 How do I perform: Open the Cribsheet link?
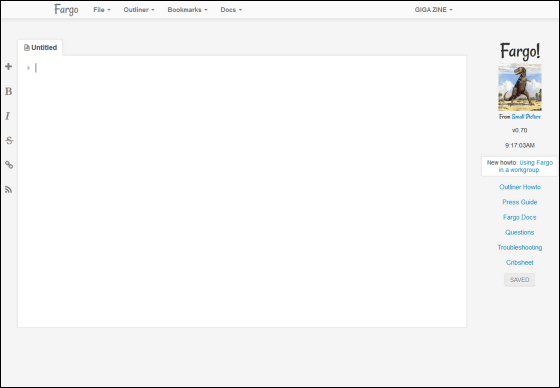[x=520, y=263]
